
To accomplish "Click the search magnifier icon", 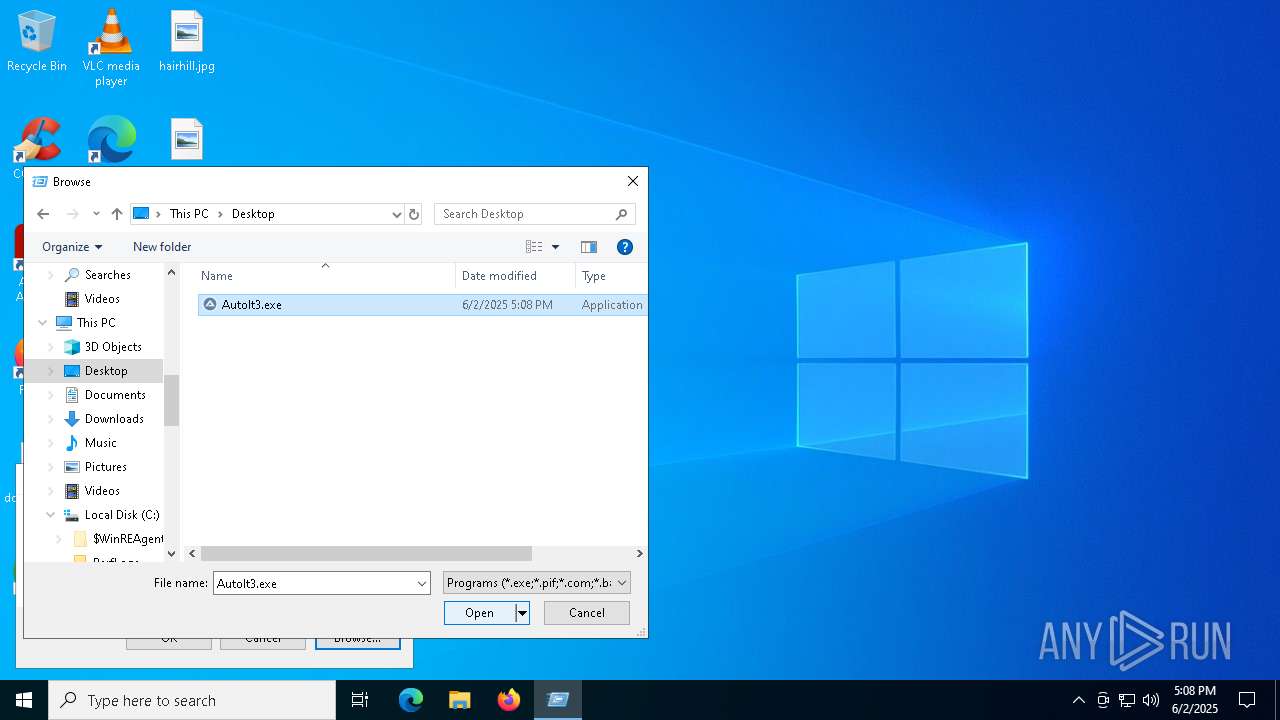I will (622, 214).
